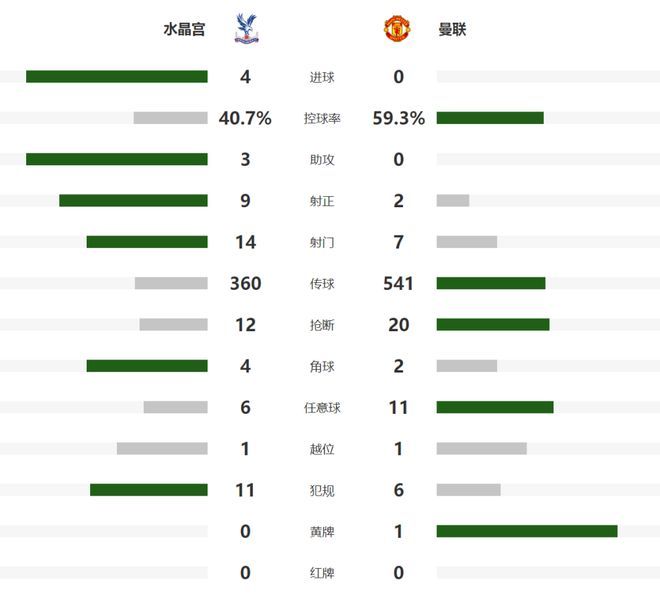Screen dimensions: 660x599
Task: Click Manchester United's 541 passes bar
Action: click(491, 283)
